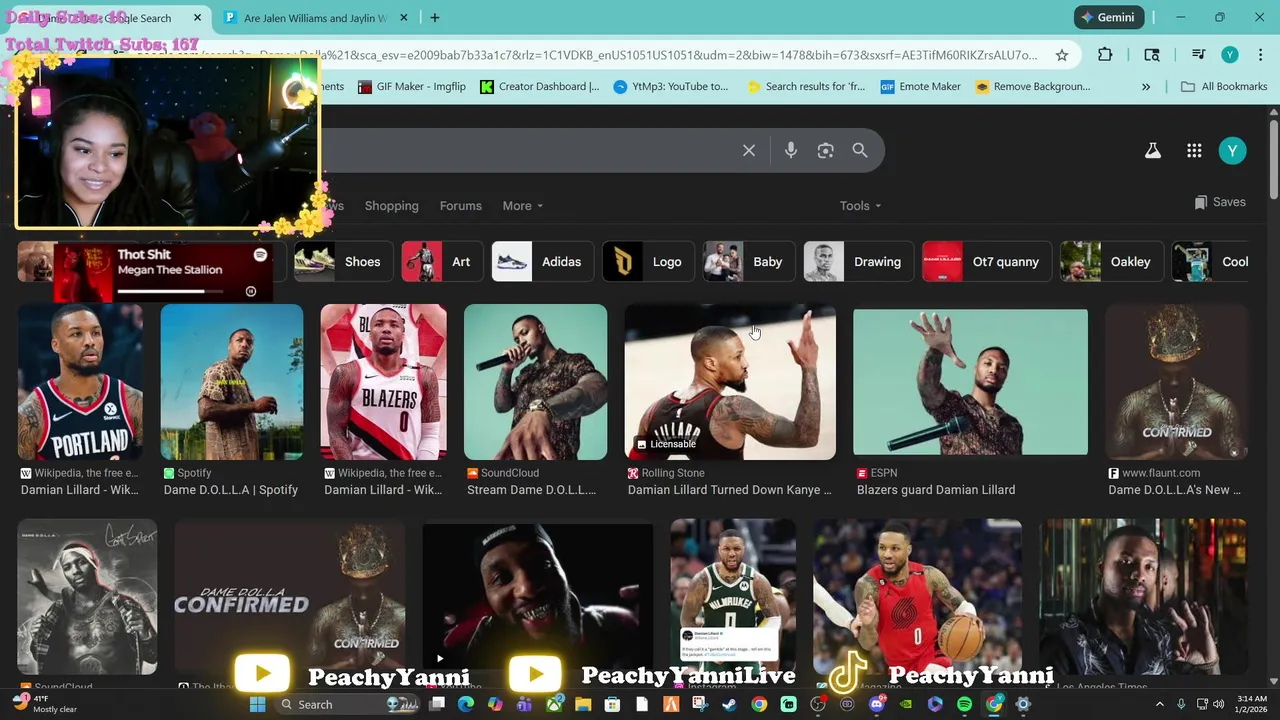This screenshot has width=1280, height=720.
Task: Open the Windows Start menu
Action: point(257,704)
